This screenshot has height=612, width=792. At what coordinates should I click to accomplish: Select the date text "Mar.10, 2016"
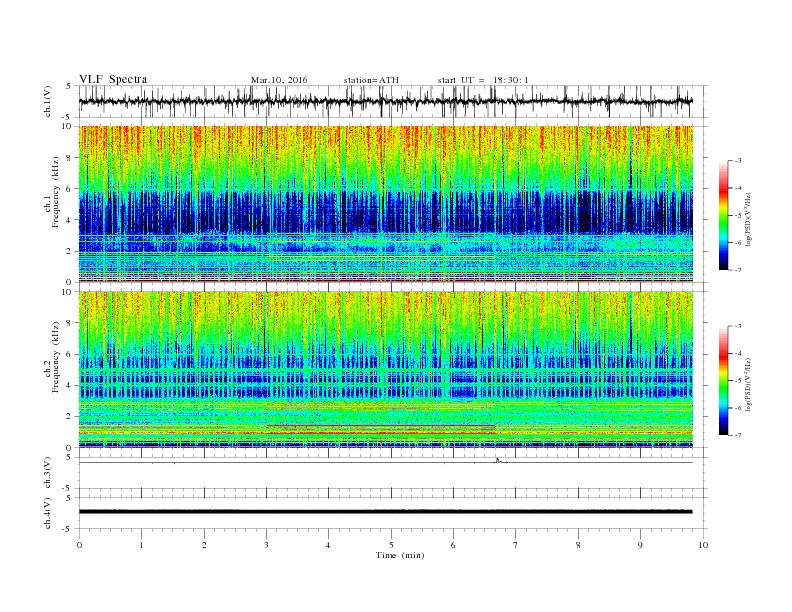(x=279, y=80)
